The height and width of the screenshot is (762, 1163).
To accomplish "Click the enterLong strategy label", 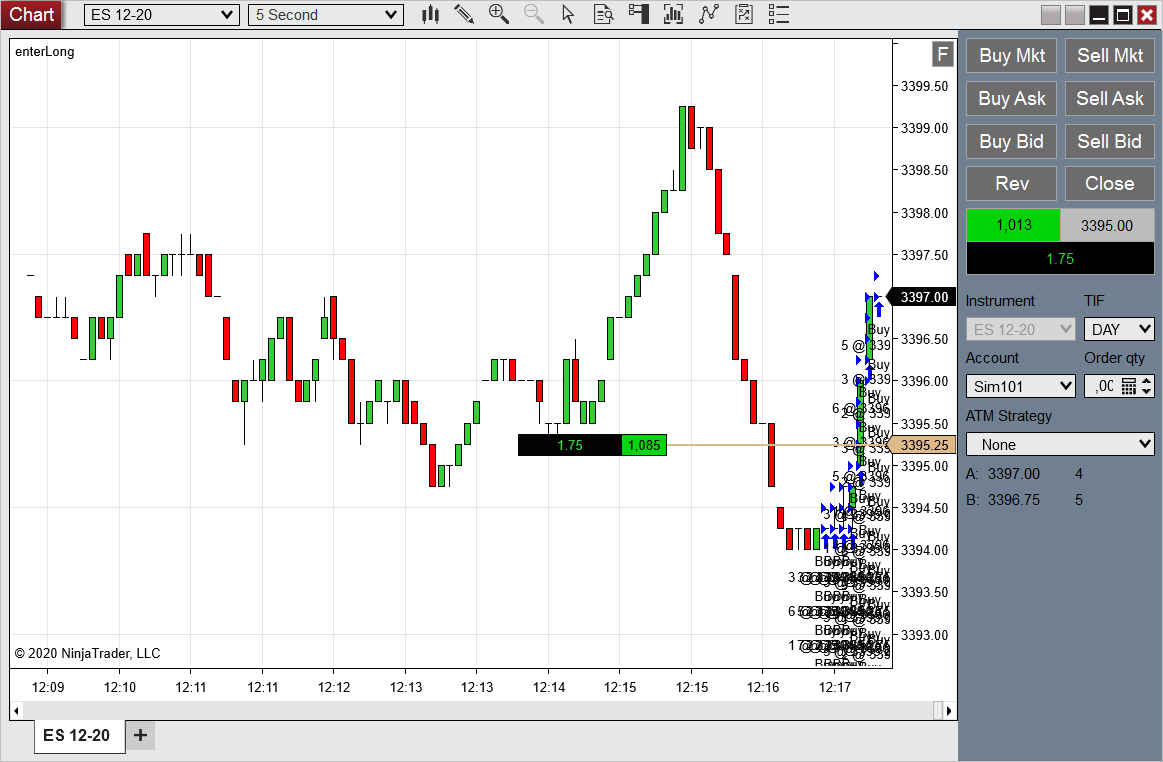I will (45, 51).
